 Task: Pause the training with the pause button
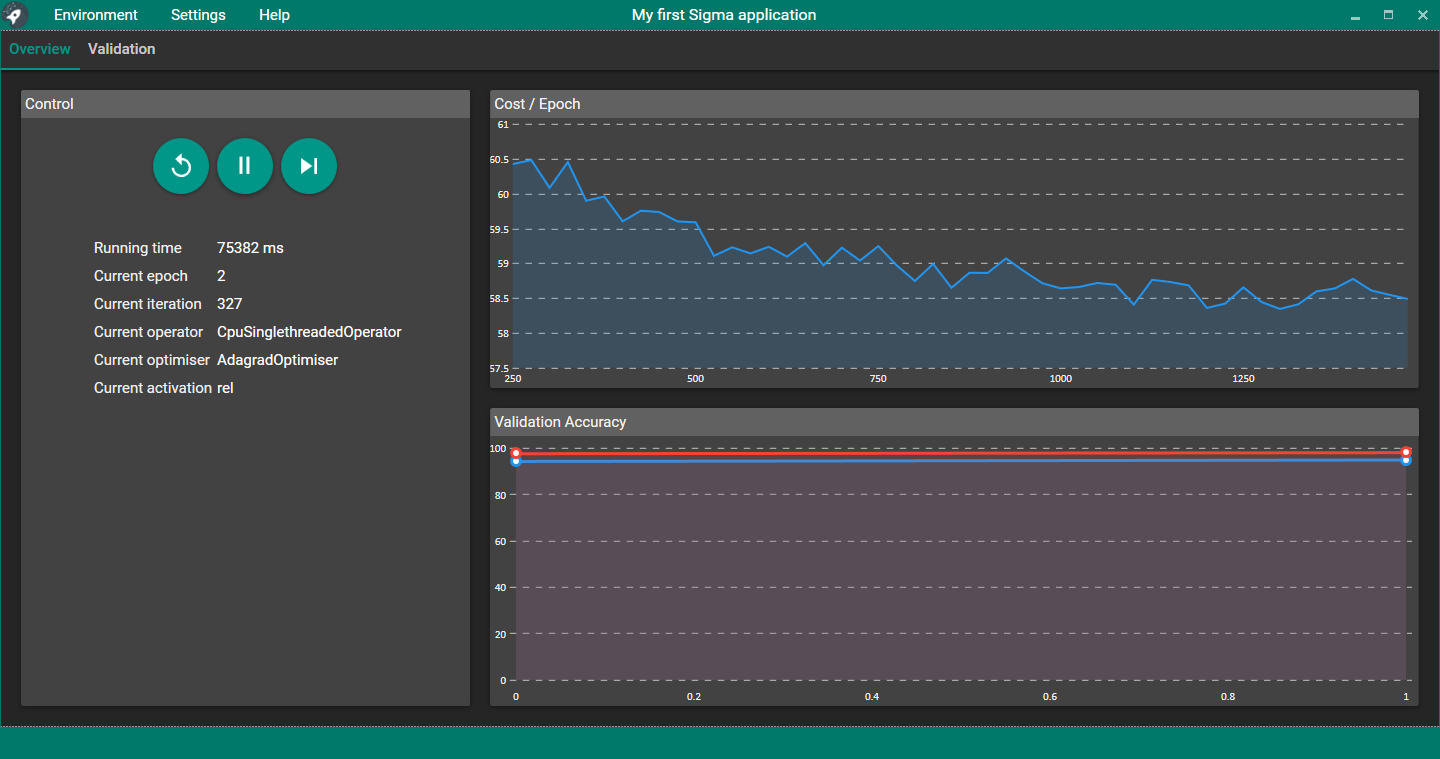pos(245,166)
